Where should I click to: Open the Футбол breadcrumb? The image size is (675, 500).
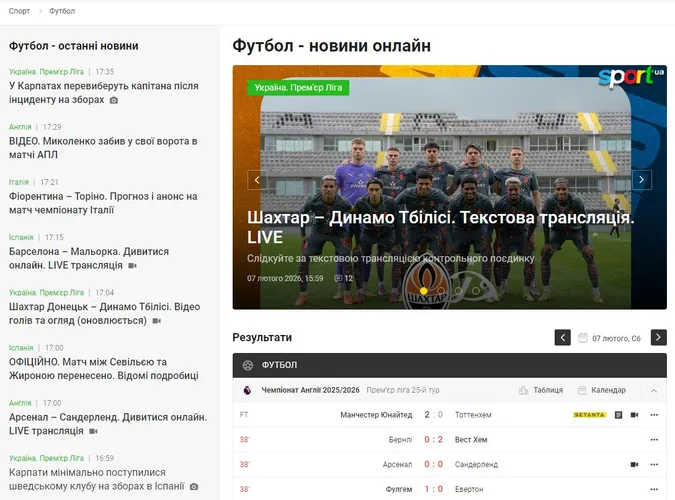click(x=62, y=11)
